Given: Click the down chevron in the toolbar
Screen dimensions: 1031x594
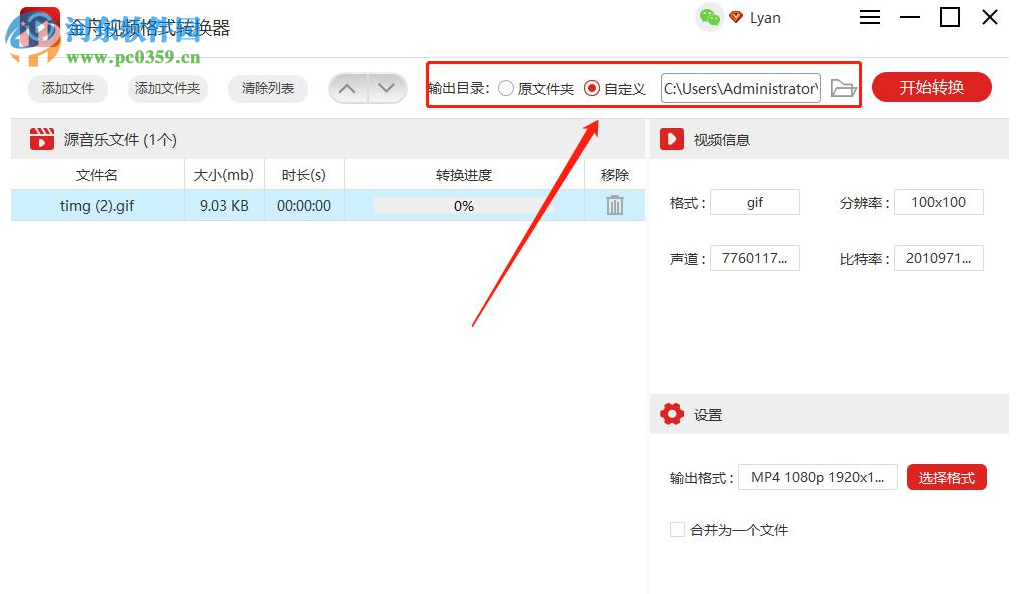Looking at the screenshot, I should point(387,88).
